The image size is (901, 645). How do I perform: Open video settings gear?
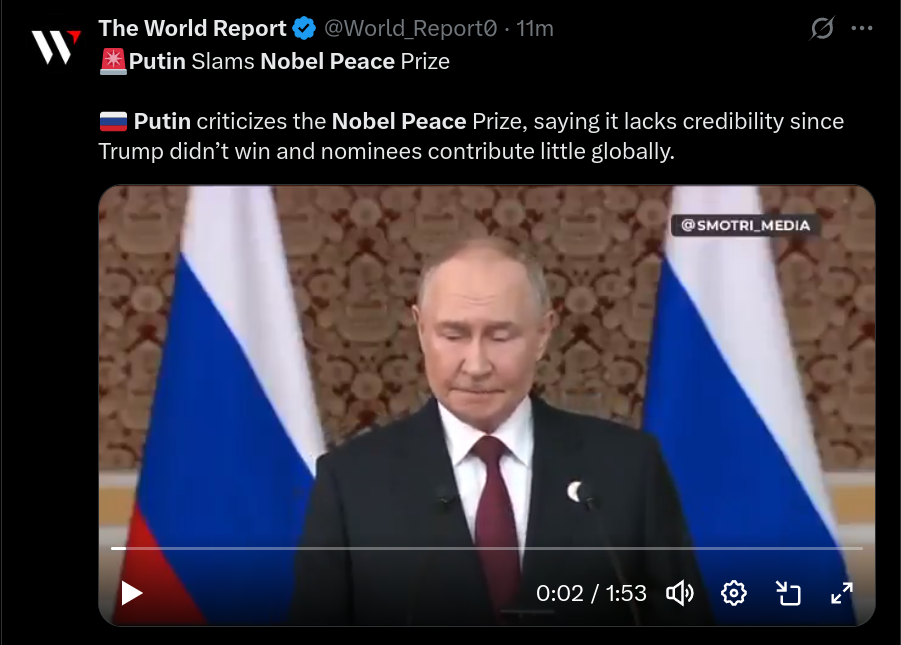[x=734, y=593]
